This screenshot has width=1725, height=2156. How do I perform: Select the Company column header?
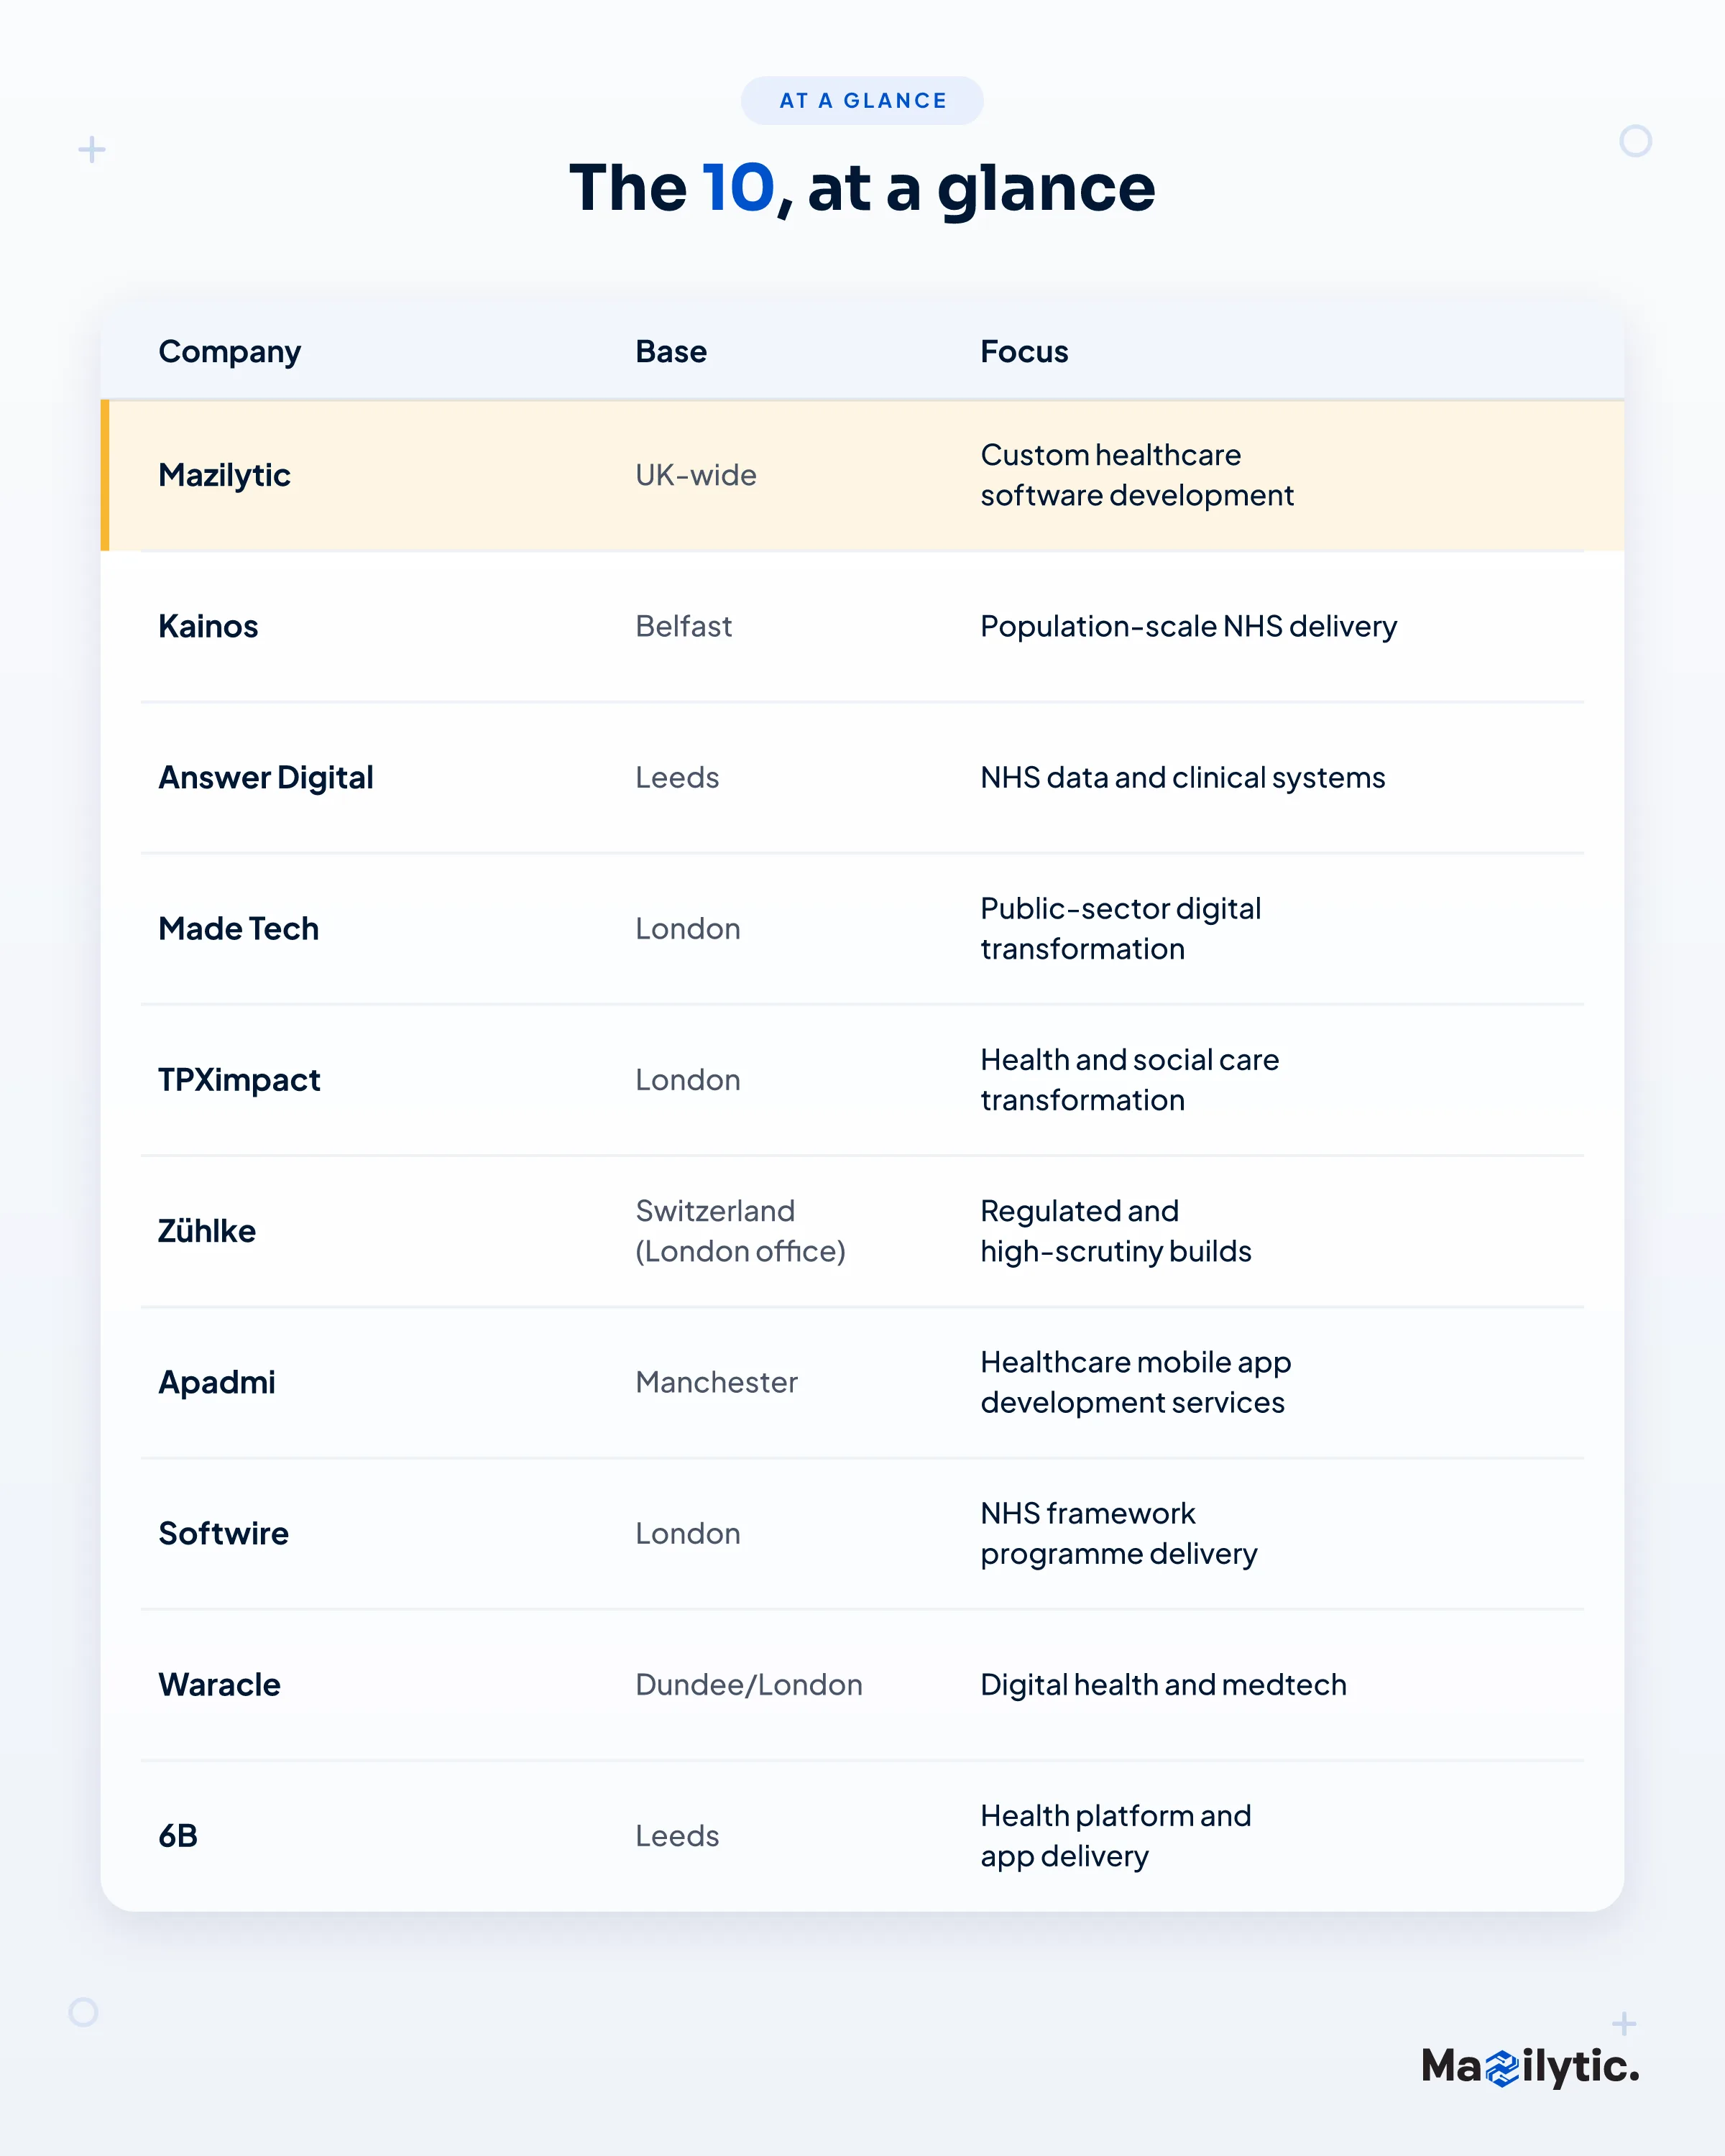[x=229, y=352]
